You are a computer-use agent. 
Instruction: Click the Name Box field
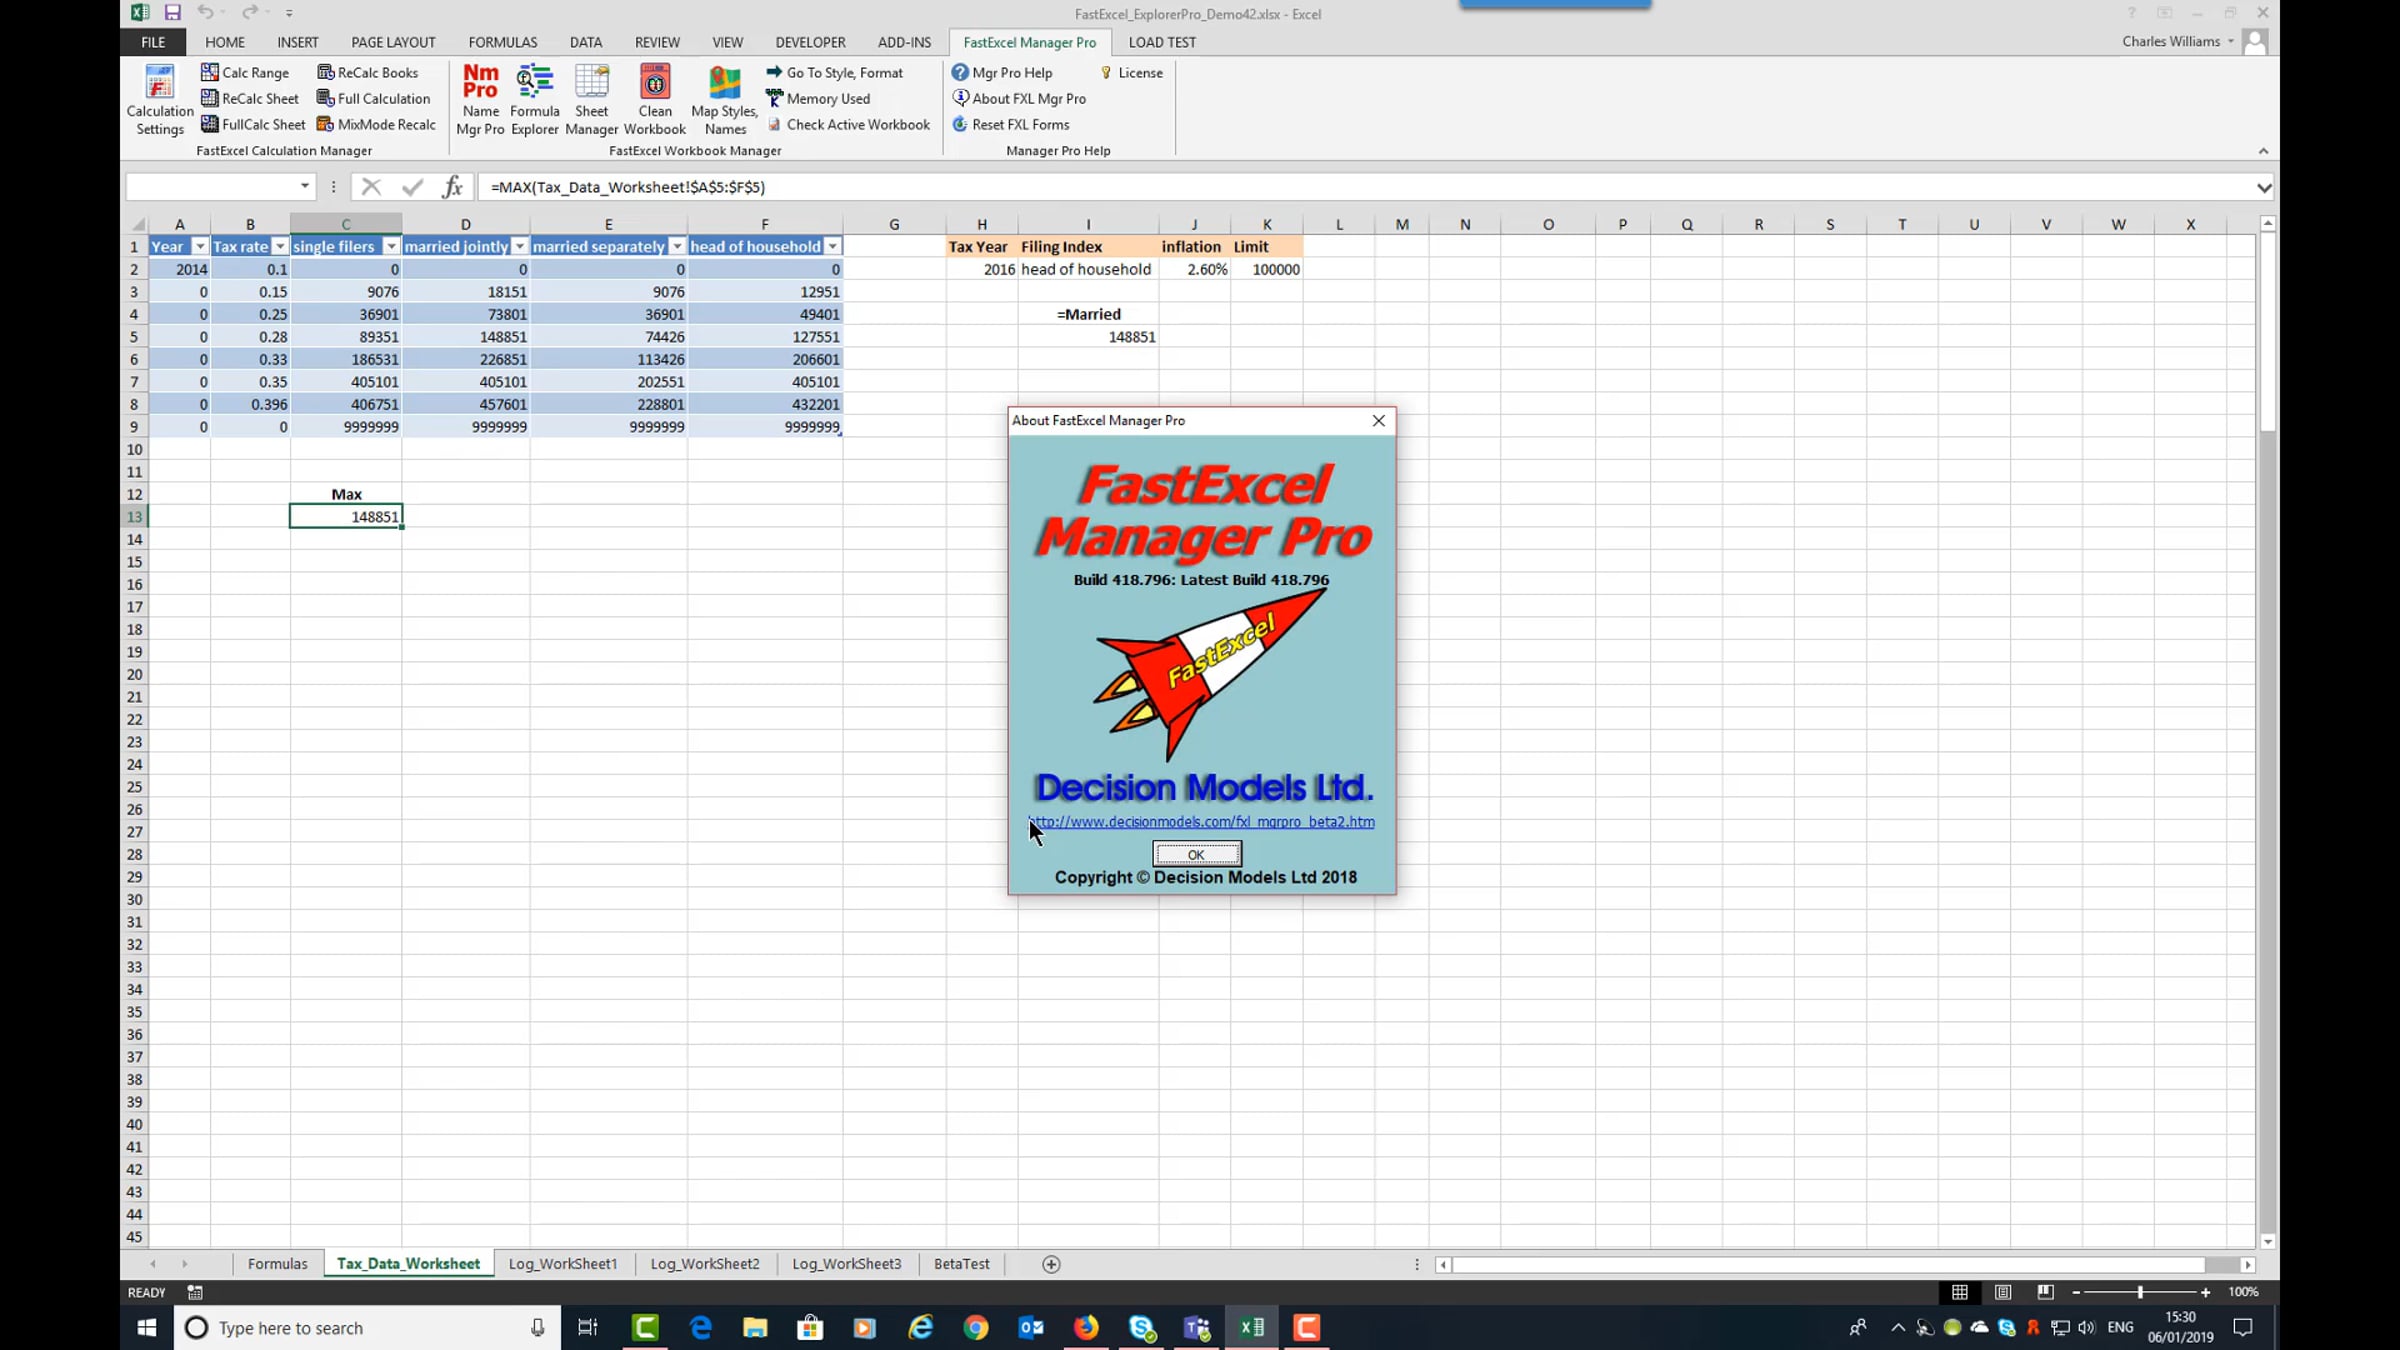210,187
